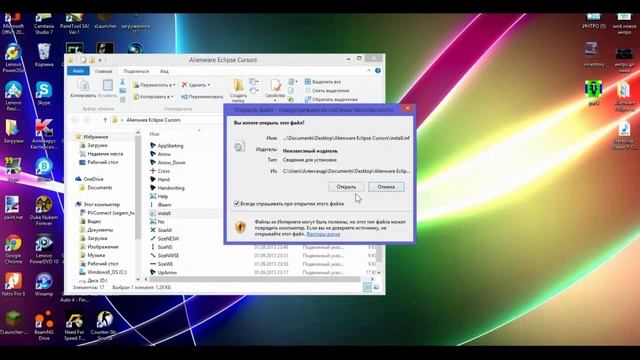Select Недавние места in navigation pane

[105, 154]
